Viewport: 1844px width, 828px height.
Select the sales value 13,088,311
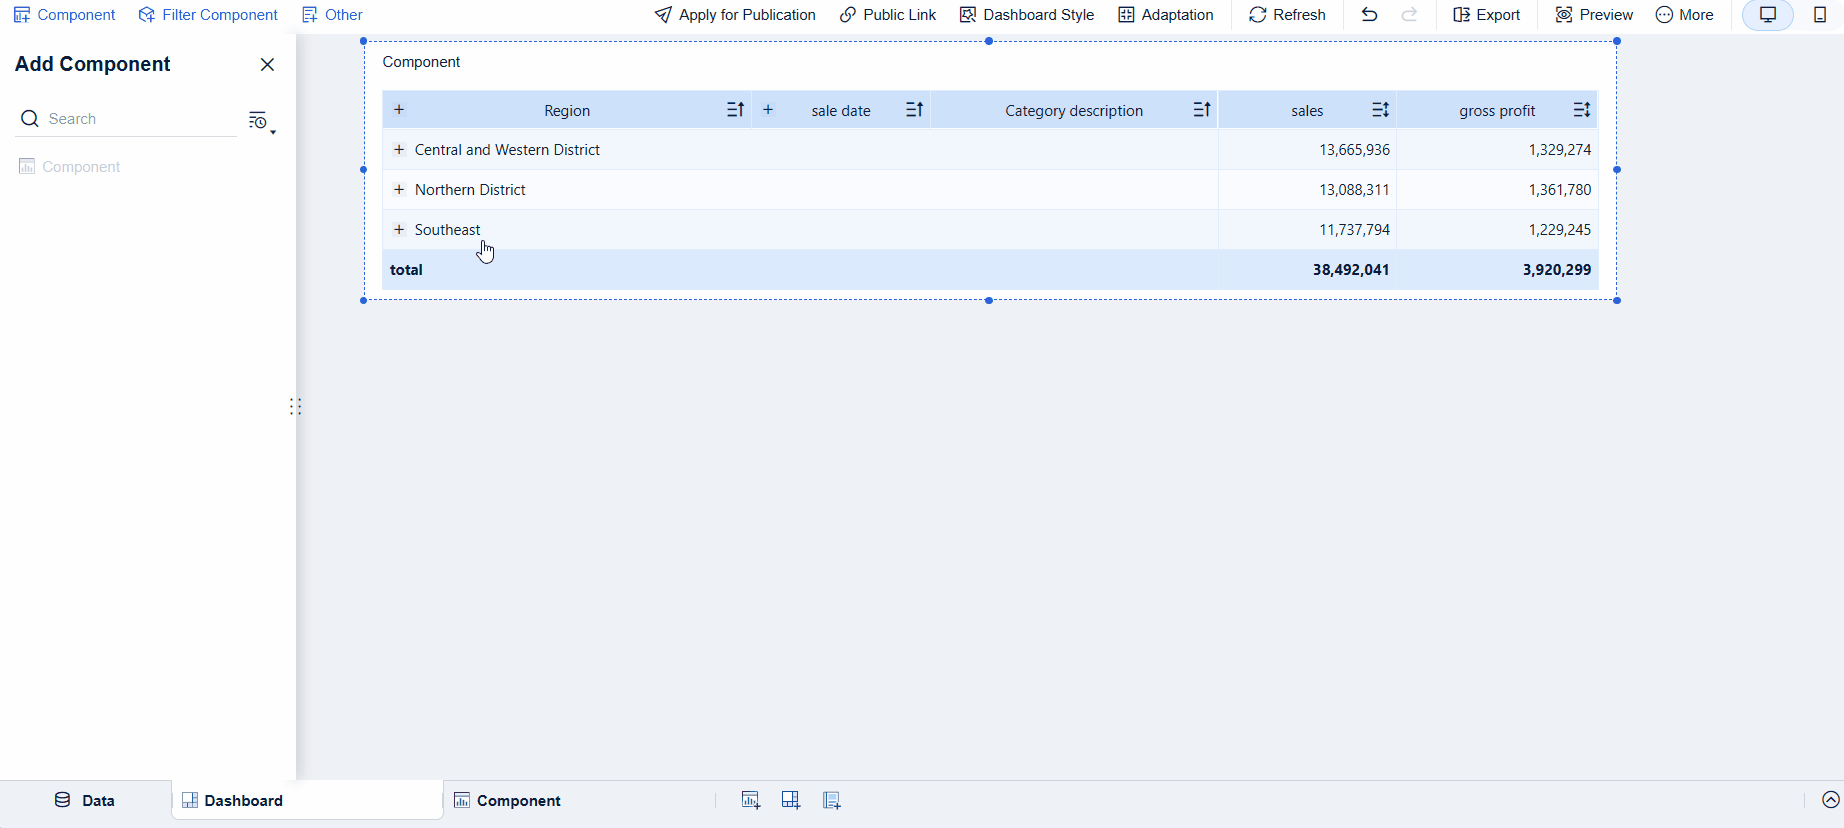coord(1354,190)
